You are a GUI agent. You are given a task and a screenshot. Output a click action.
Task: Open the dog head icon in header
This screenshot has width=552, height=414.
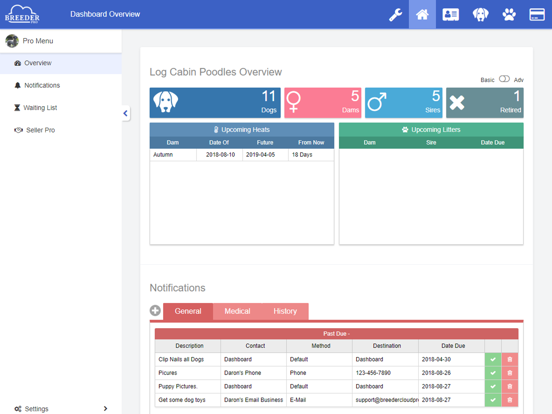tap(480, 15)
